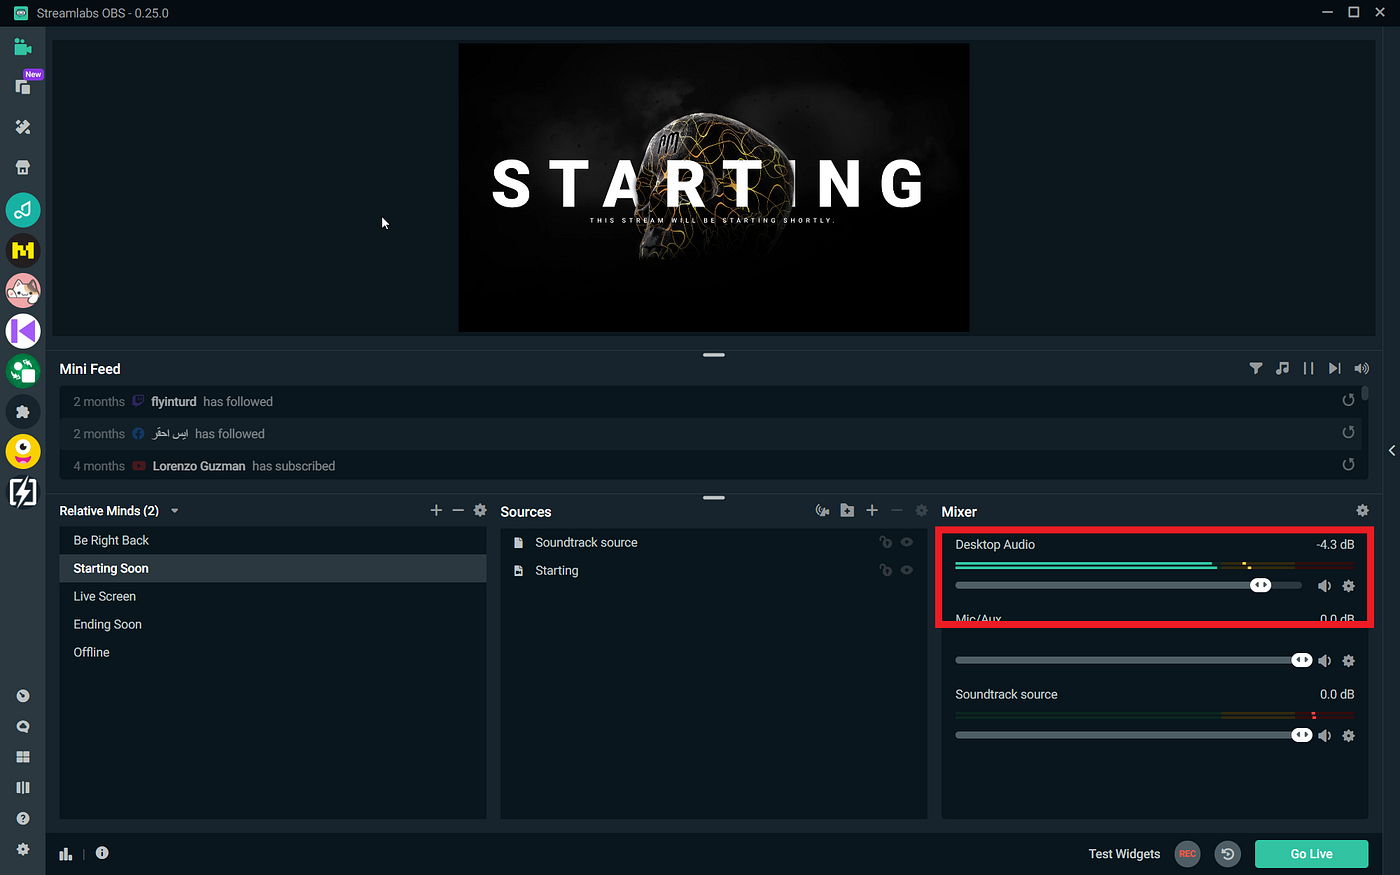Mute Soundtrack source audio
This screenshot has width=1400, height=875.
[1324, 736]
